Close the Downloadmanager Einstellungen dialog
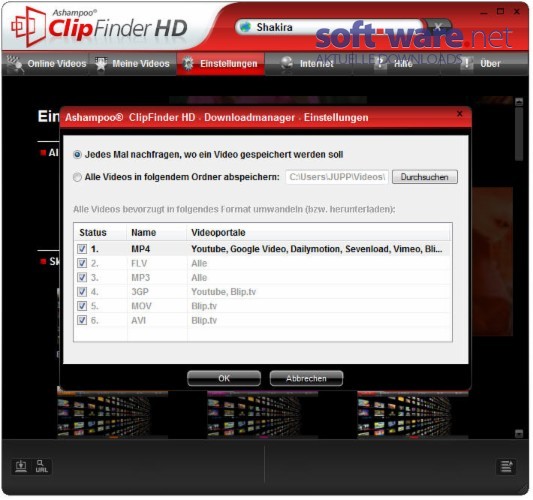 coord(460,114)
